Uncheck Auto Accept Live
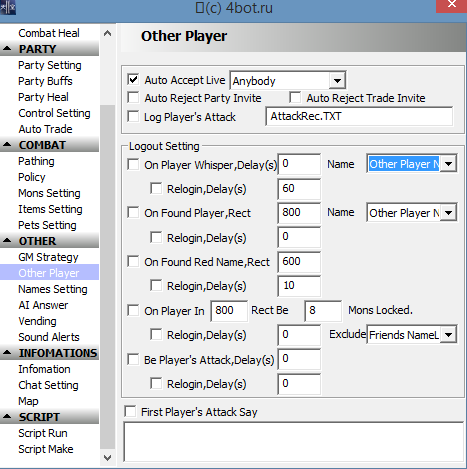467x469 pixels. pyautogui.click(x=133, y=80)
